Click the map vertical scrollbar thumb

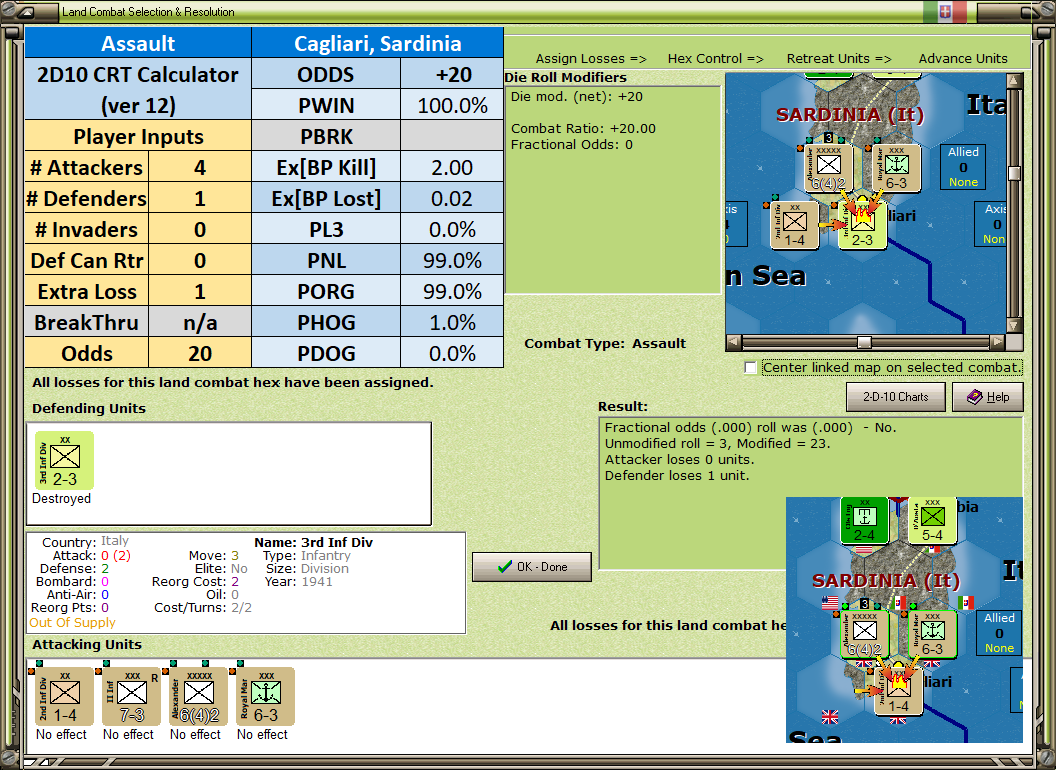[x=1014, y=173]
